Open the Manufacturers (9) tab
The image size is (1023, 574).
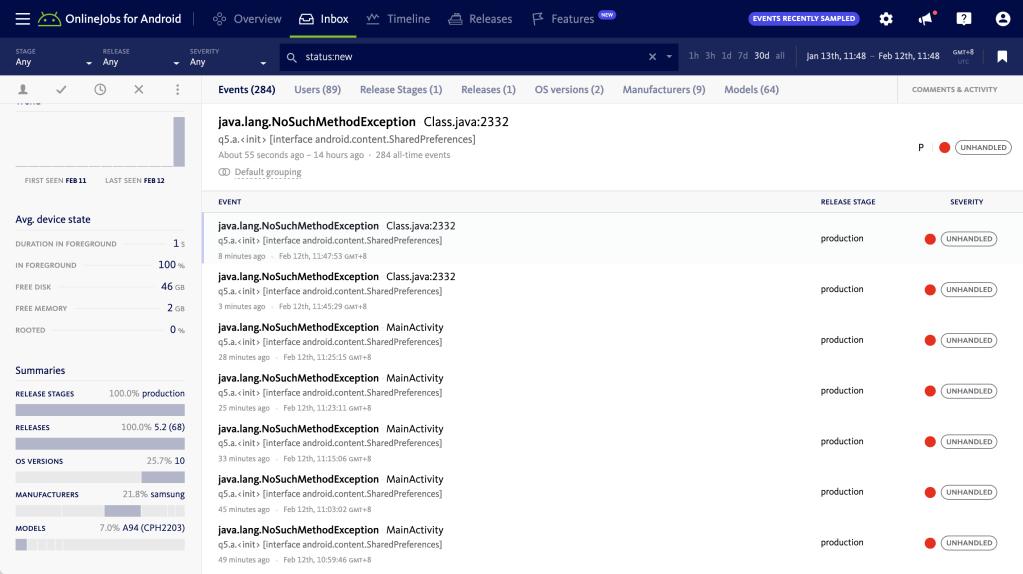click(663, 90)
